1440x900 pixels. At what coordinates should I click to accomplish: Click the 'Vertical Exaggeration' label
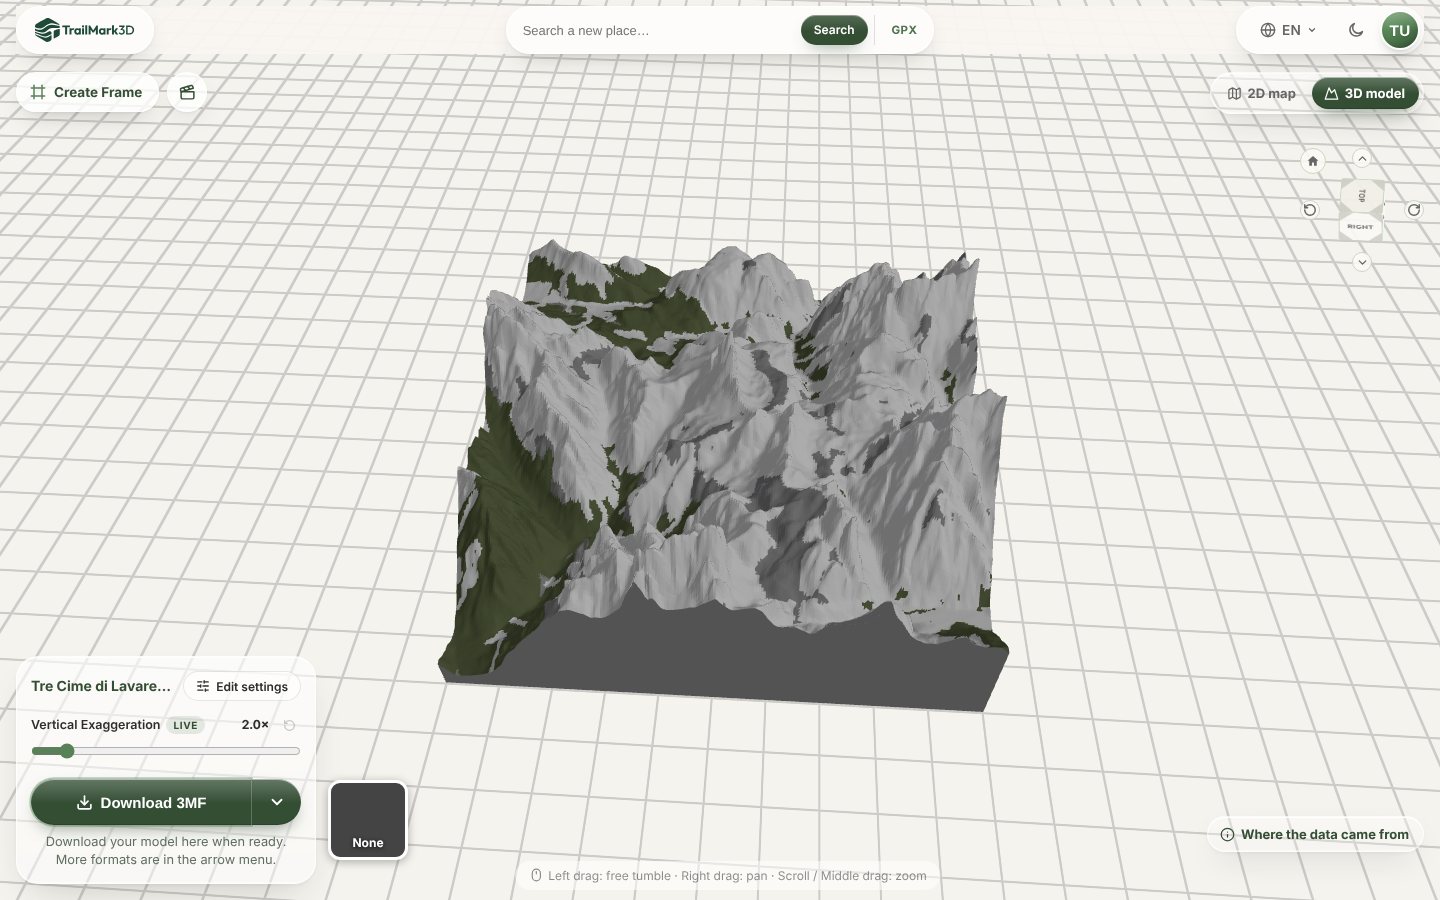95,725
